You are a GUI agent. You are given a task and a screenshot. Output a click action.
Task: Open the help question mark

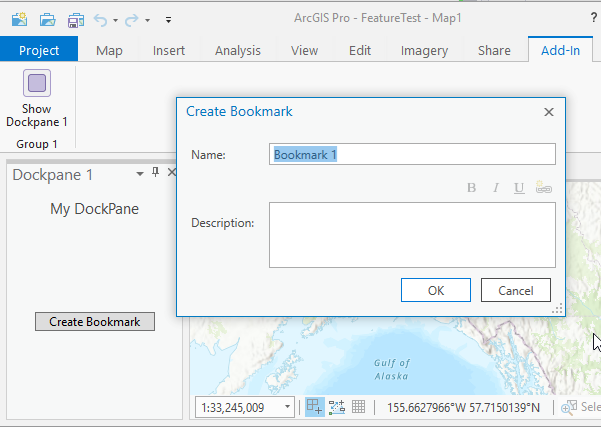[594, 18]
